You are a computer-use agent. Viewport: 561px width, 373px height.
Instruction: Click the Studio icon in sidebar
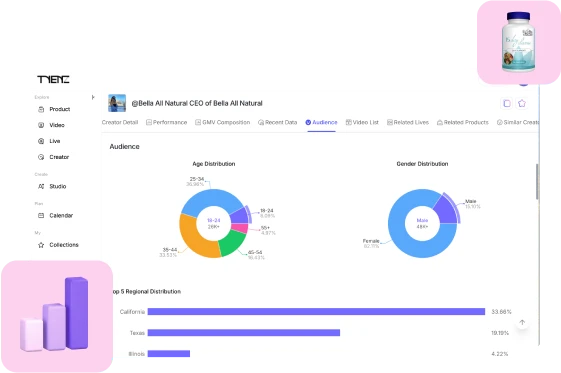pyautogui.click(x=41, y=186)
